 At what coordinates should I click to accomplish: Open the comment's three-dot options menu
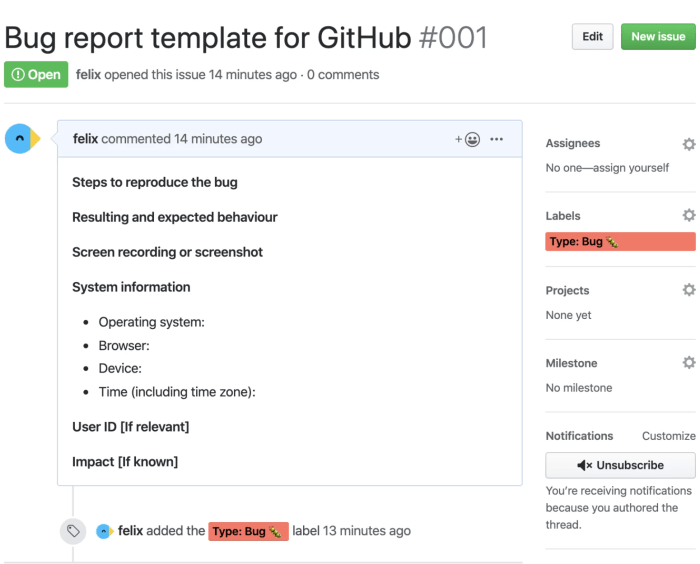coord(497,139)
